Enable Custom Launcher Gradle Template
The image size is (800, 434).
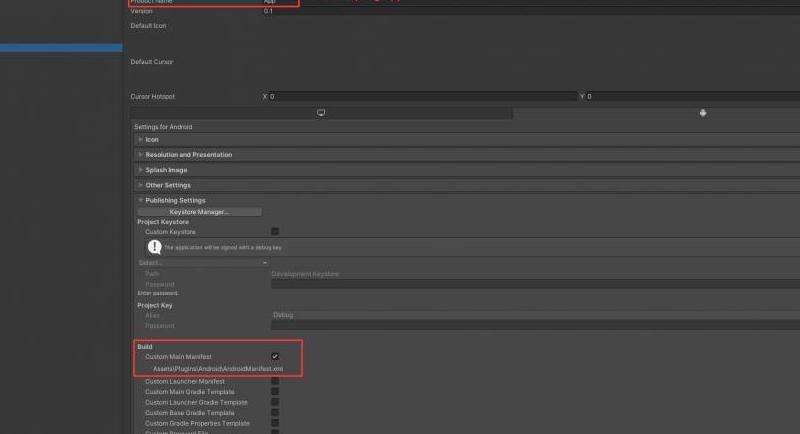click(x=275, y=402)
